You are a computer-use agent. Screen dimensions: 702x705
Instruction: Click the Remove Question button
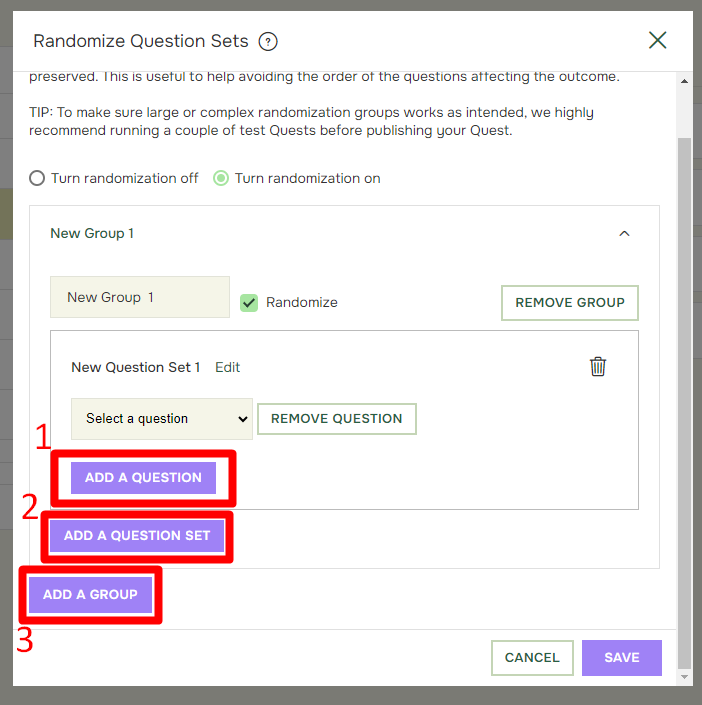[337, 419]
